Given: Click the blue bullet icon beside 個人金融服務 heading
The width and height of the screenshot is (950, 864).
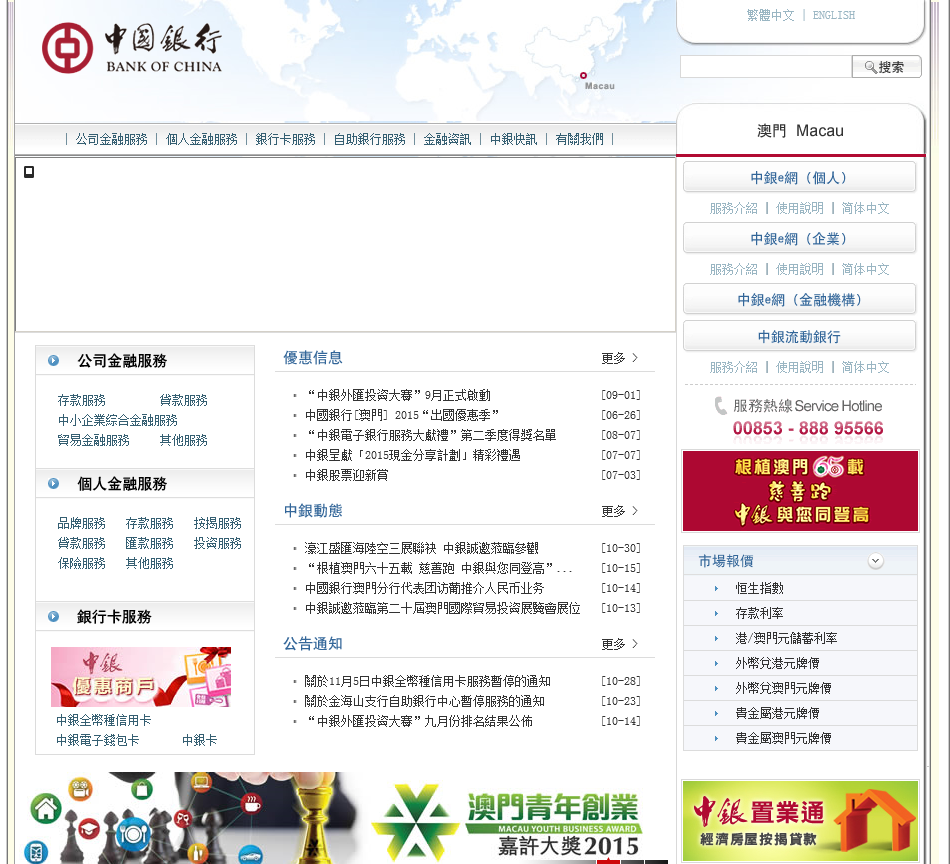Looking at the screenshot, I should pyautogui.click(x=53, y=484).
